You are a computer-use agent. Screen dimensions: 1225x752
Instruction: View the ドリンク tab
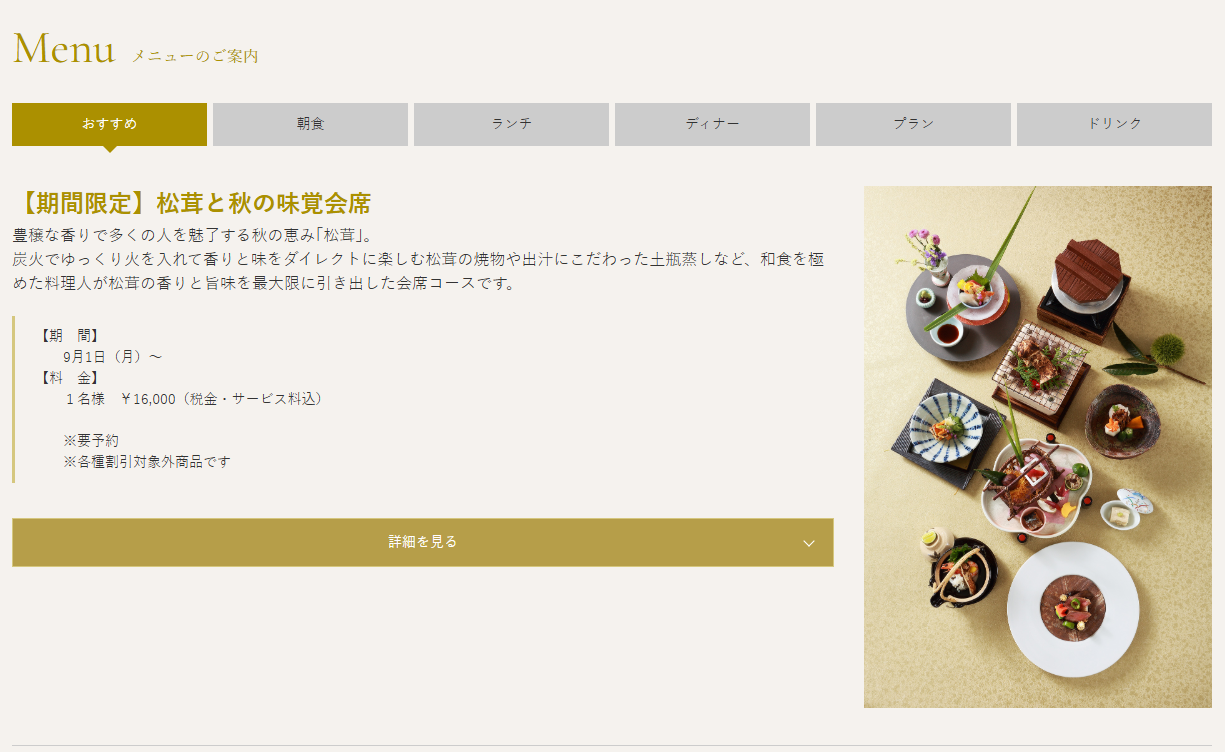pyautogui.click(x=1114, y=124)
